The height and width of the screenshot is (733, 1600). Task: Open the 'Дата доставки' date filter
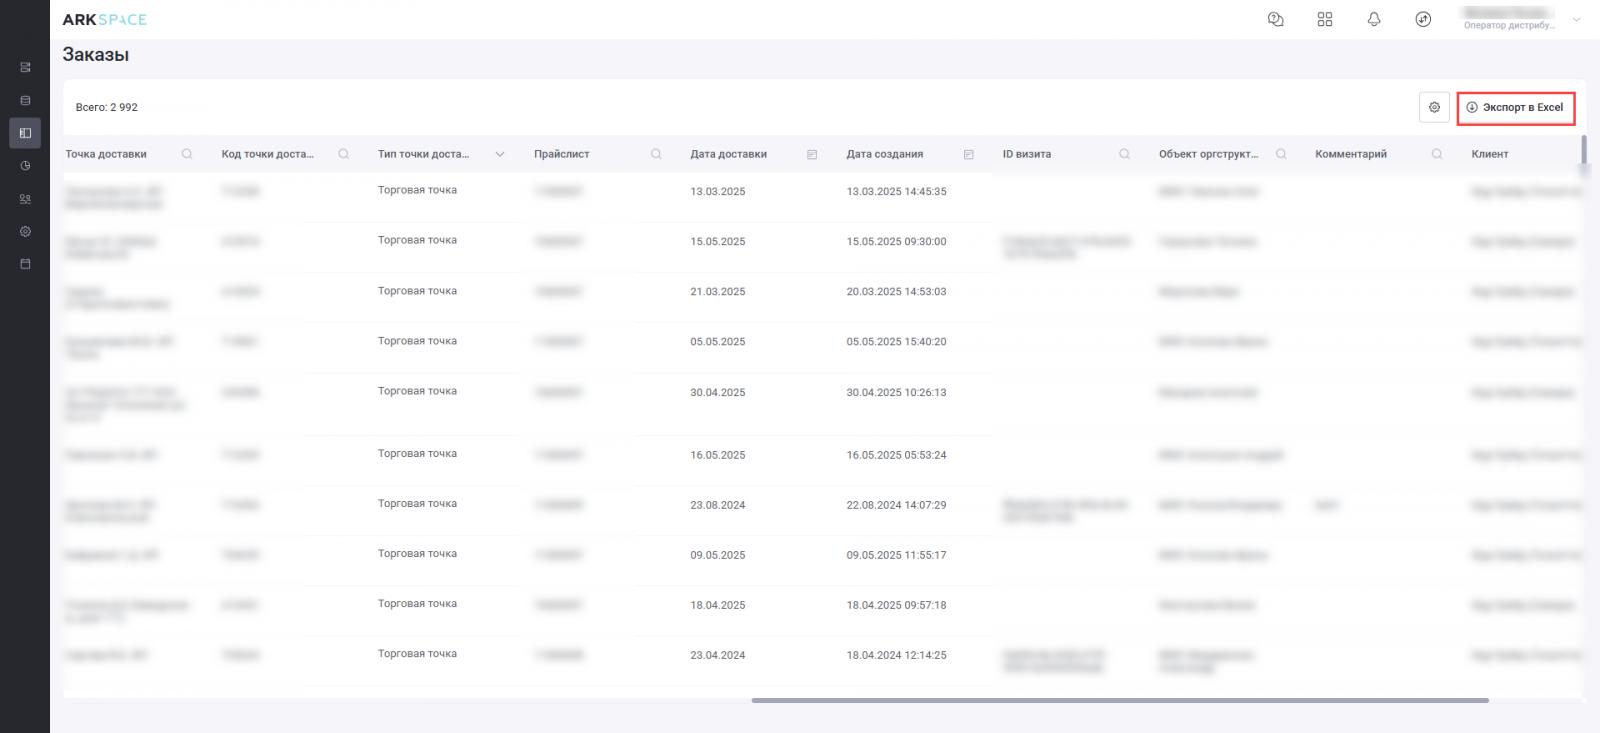pos(812,154)
